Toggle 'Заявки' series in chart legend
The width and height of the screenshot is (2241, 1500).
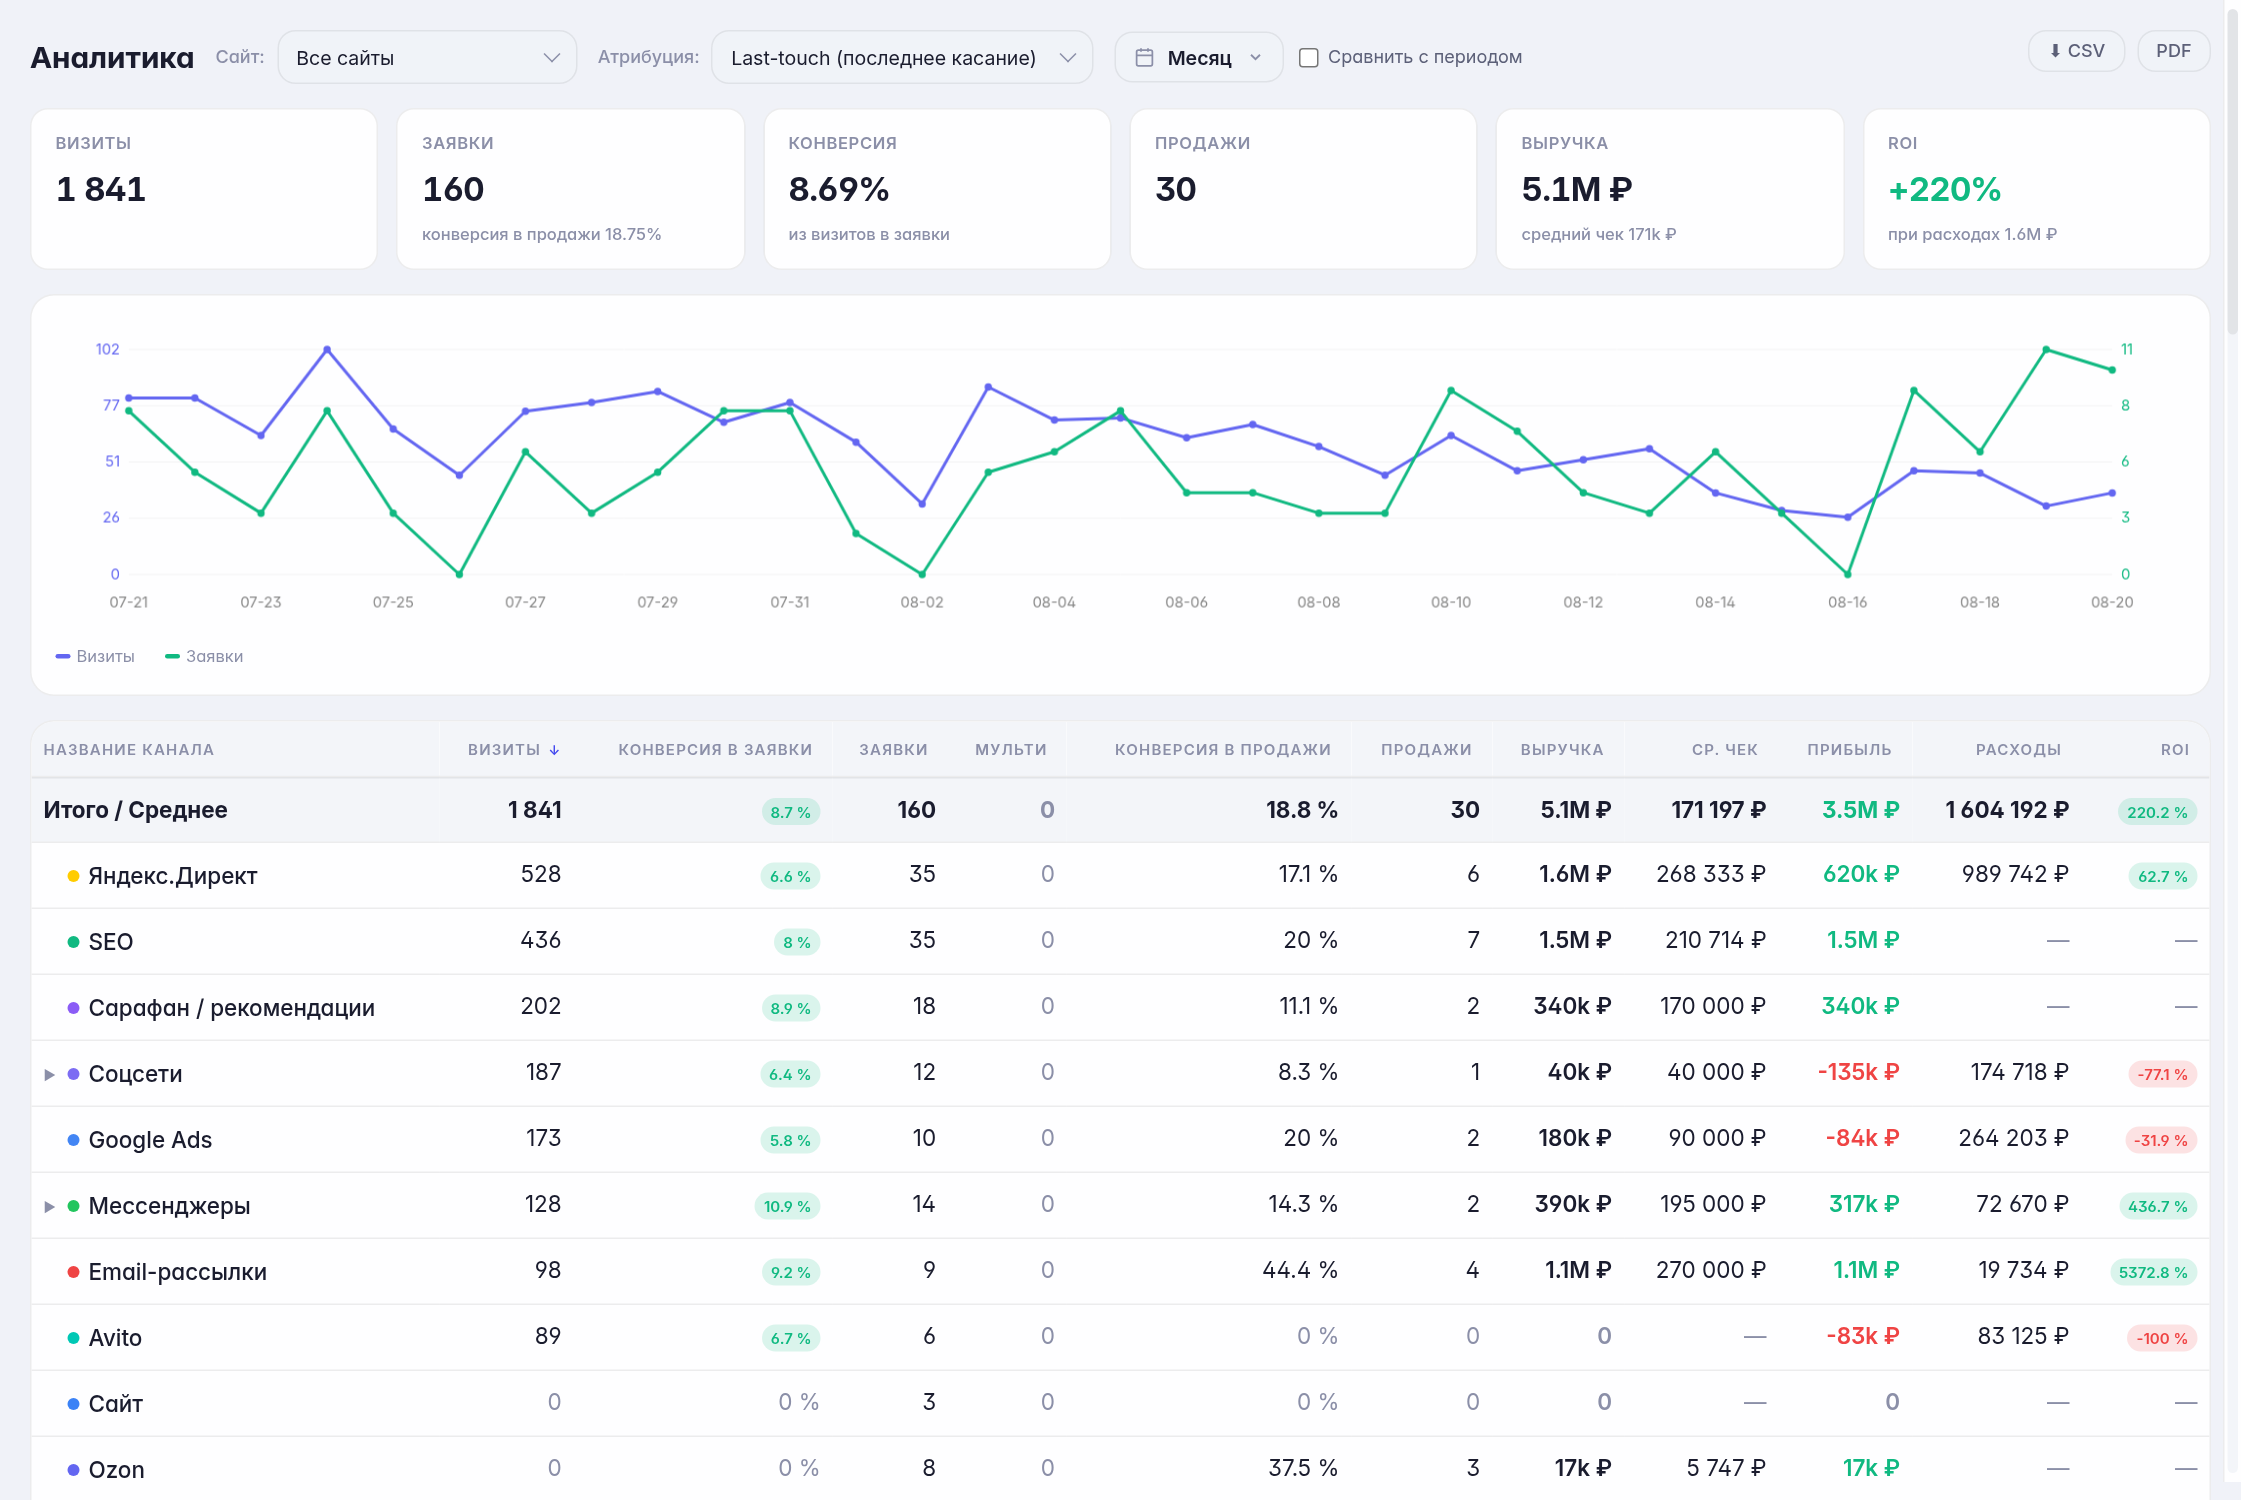pyautogui.click(x=204, y=656)
